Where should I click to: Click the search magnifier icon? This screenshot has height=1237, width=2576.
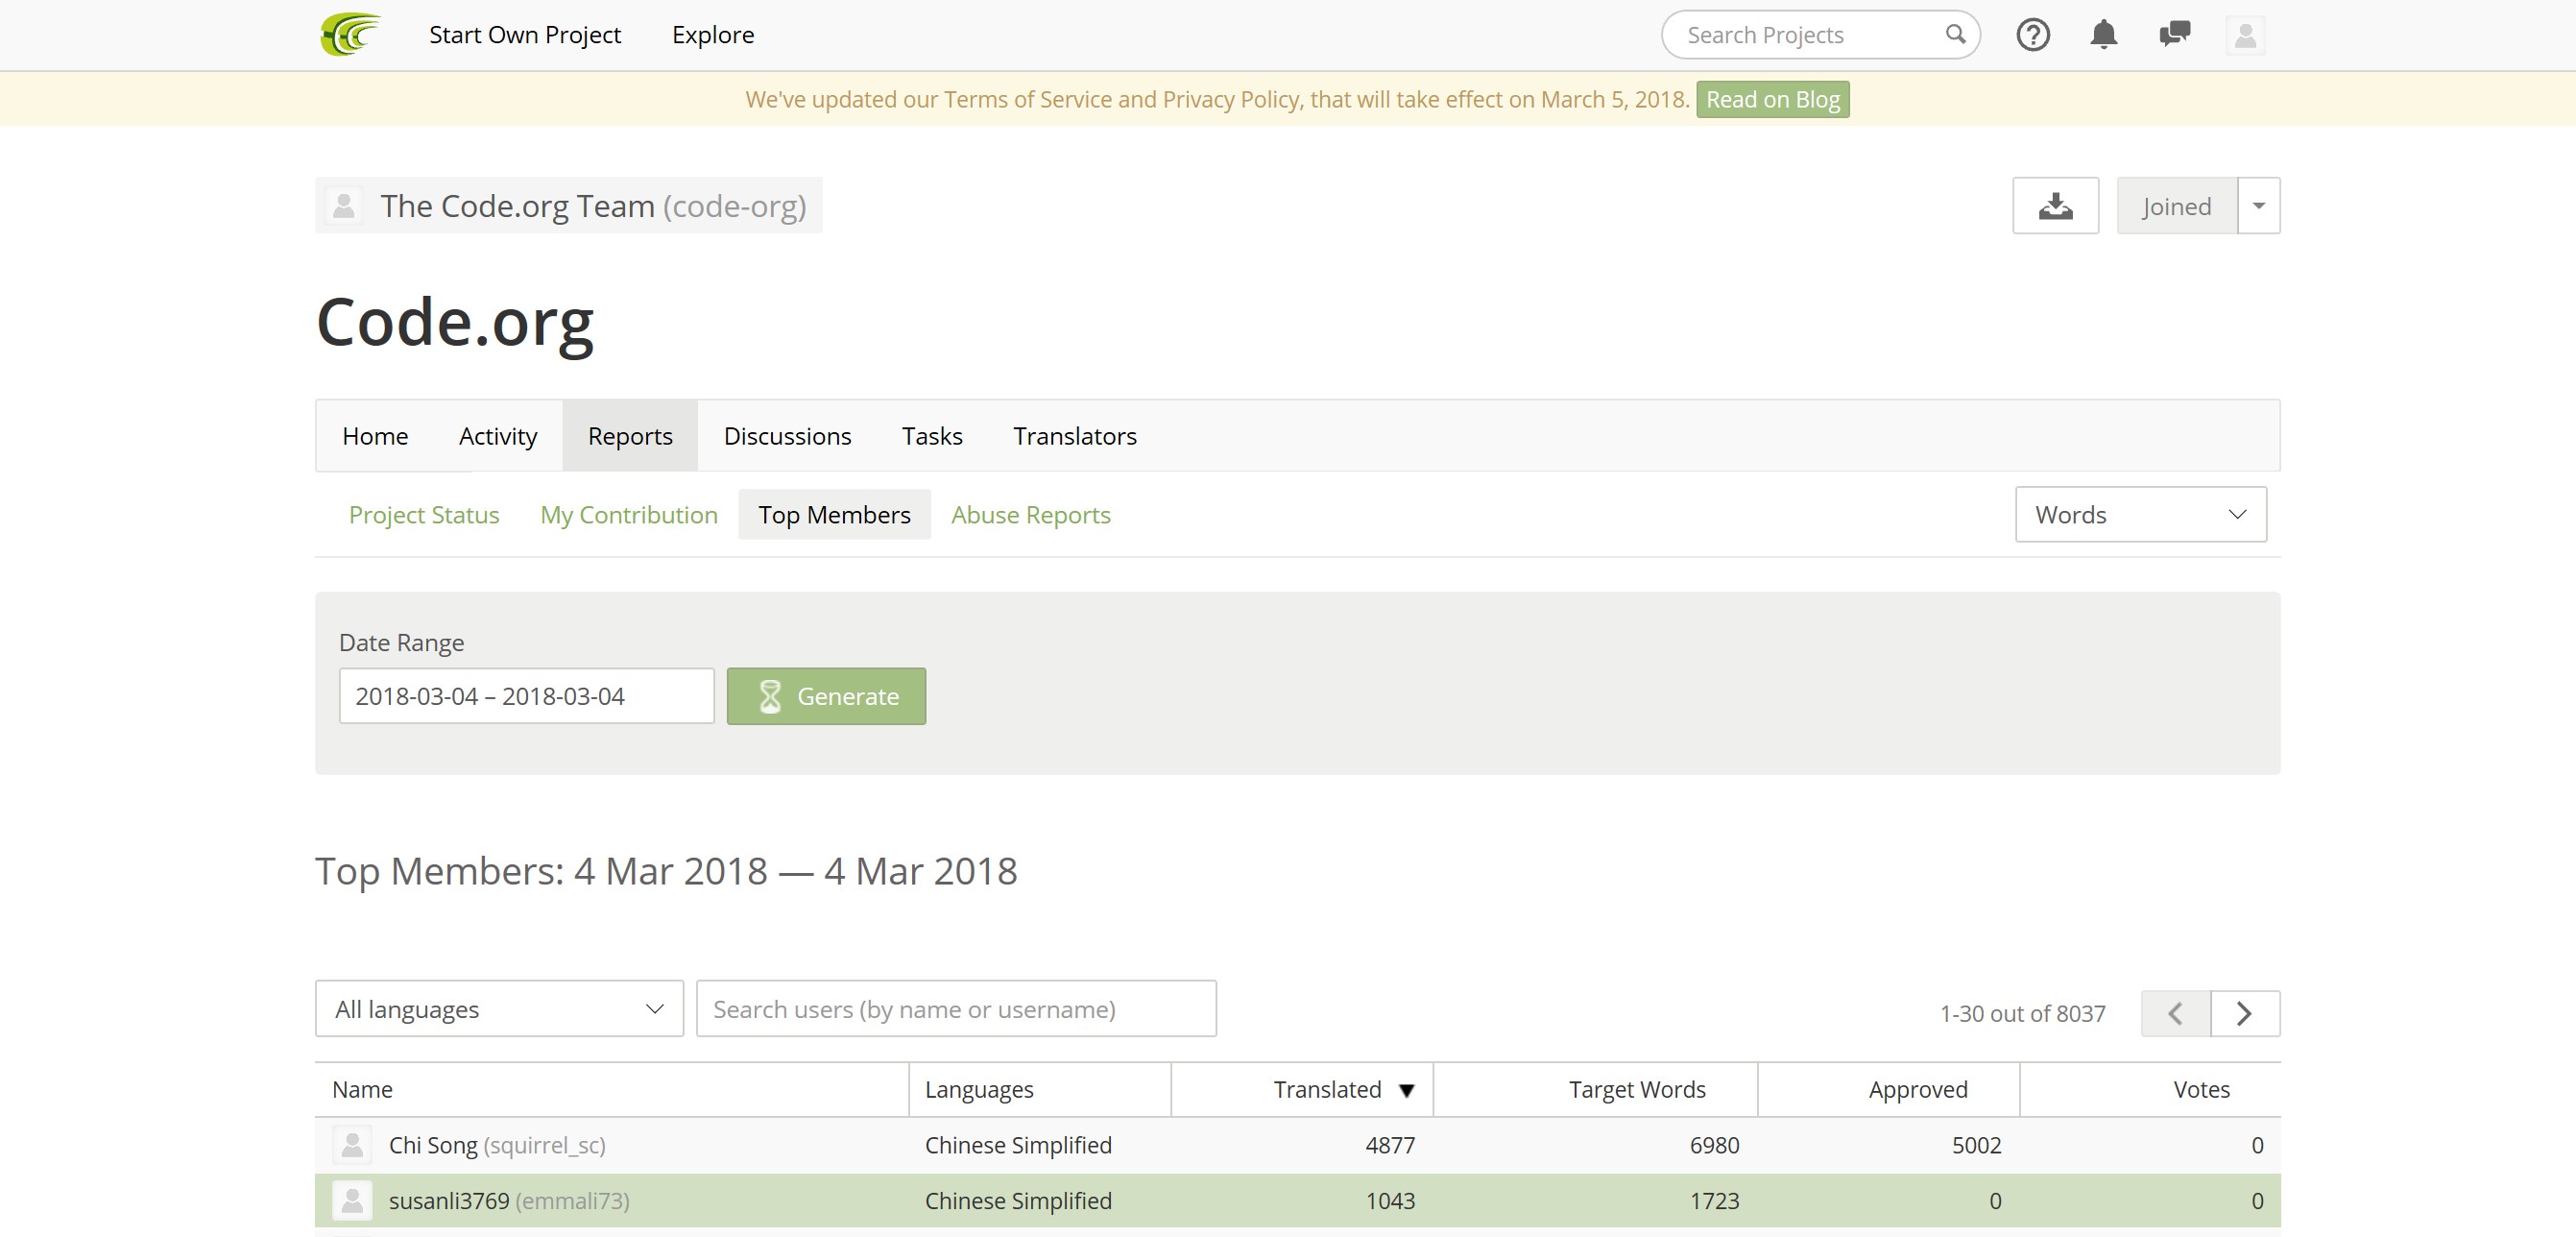tap(1954, 34)
